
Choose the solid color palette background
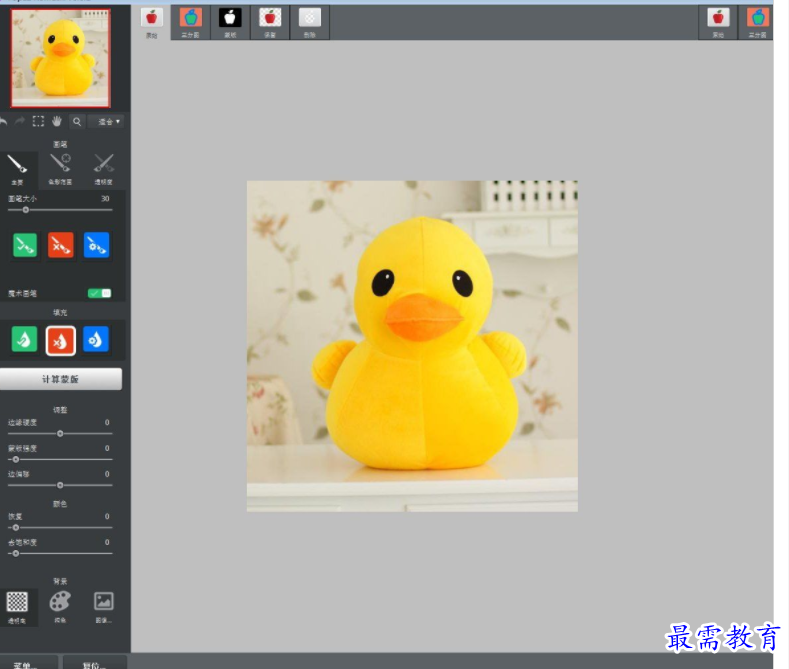coord(60,607)
